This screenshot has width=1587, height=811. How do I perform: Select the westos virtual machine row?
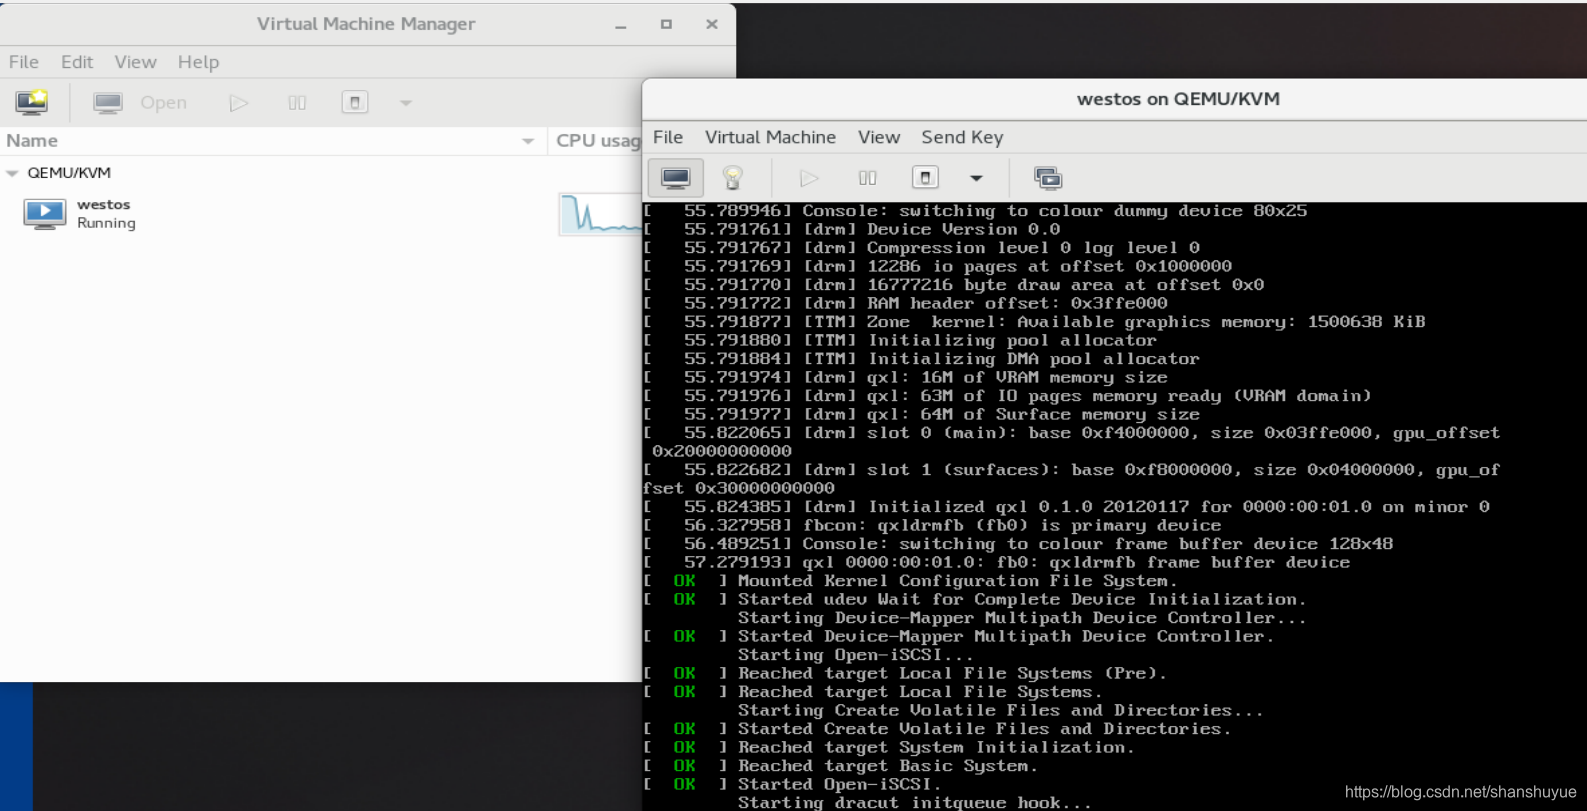[320, 213]
